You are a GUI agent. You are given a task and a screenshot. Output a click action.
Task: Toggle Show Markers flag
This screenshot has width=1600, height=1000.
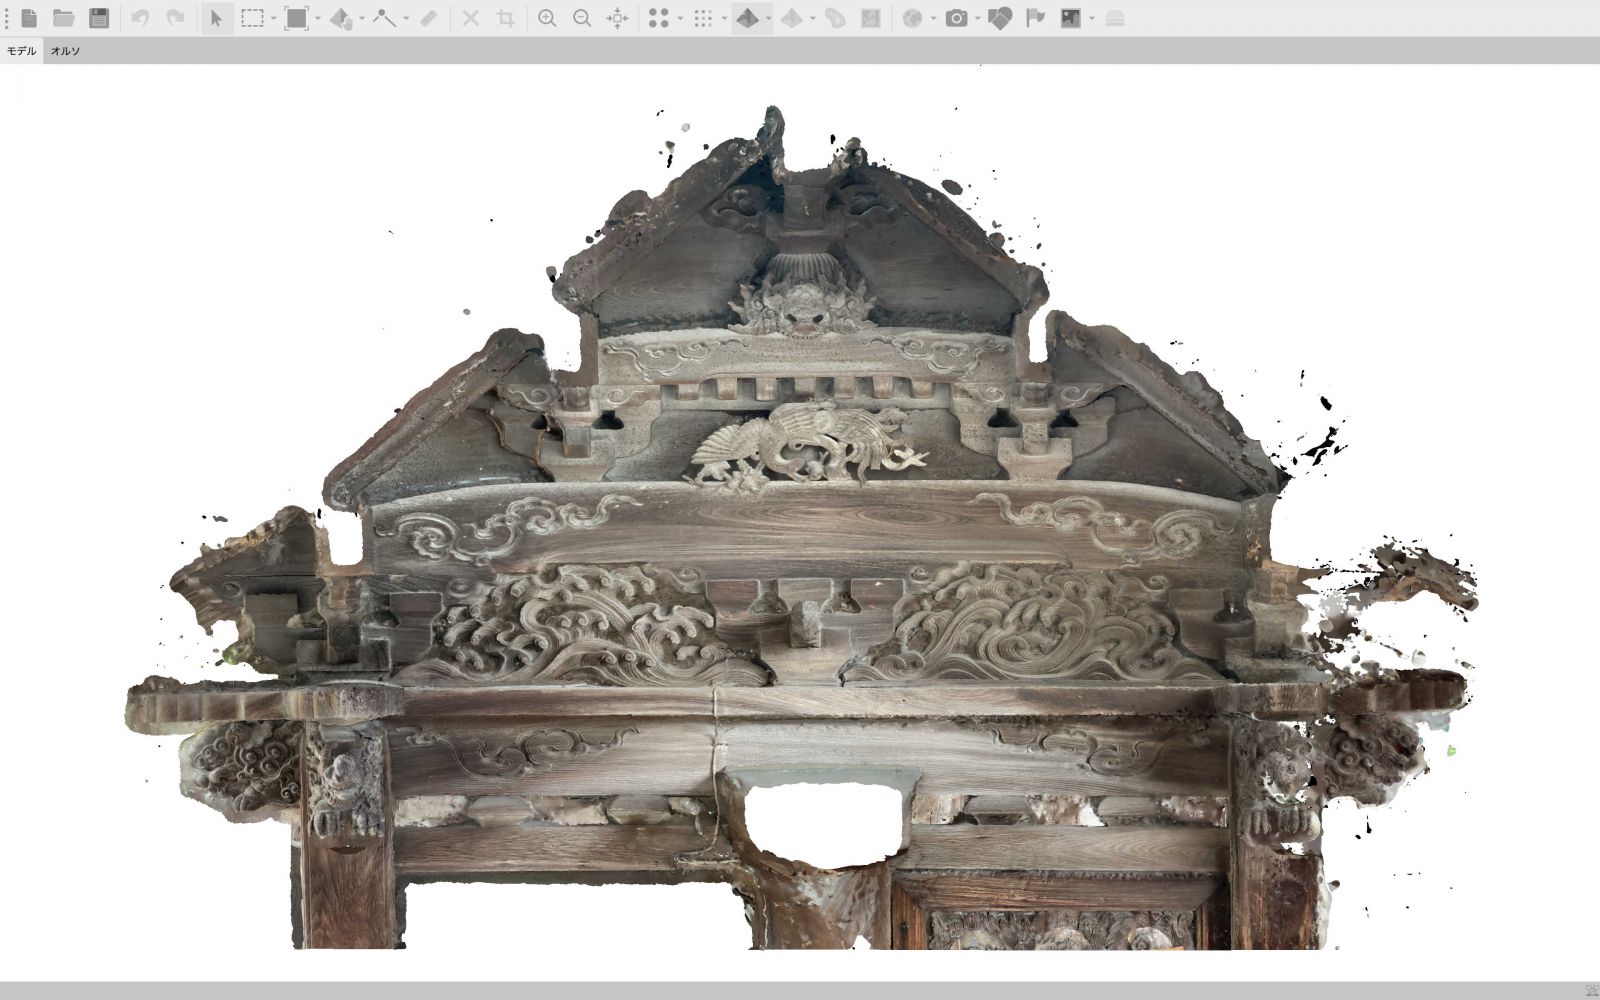pos(1035,18)
